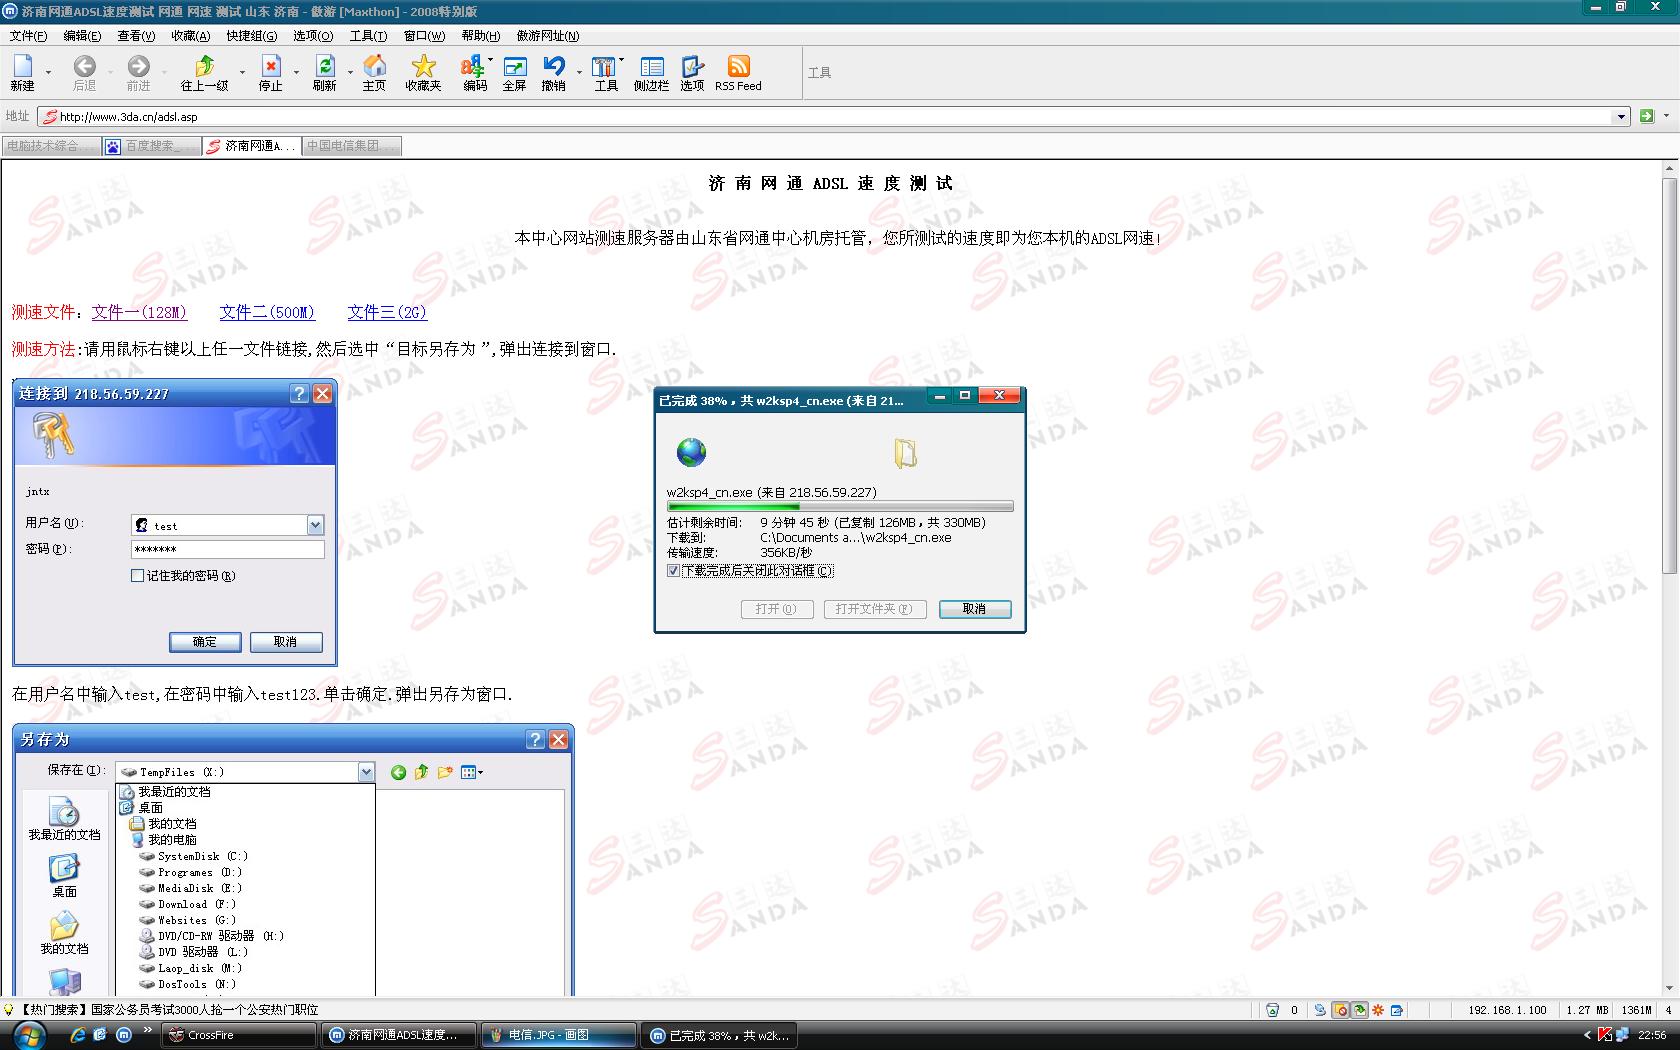Expand the 往上一级 dropdown arrow

242,72
